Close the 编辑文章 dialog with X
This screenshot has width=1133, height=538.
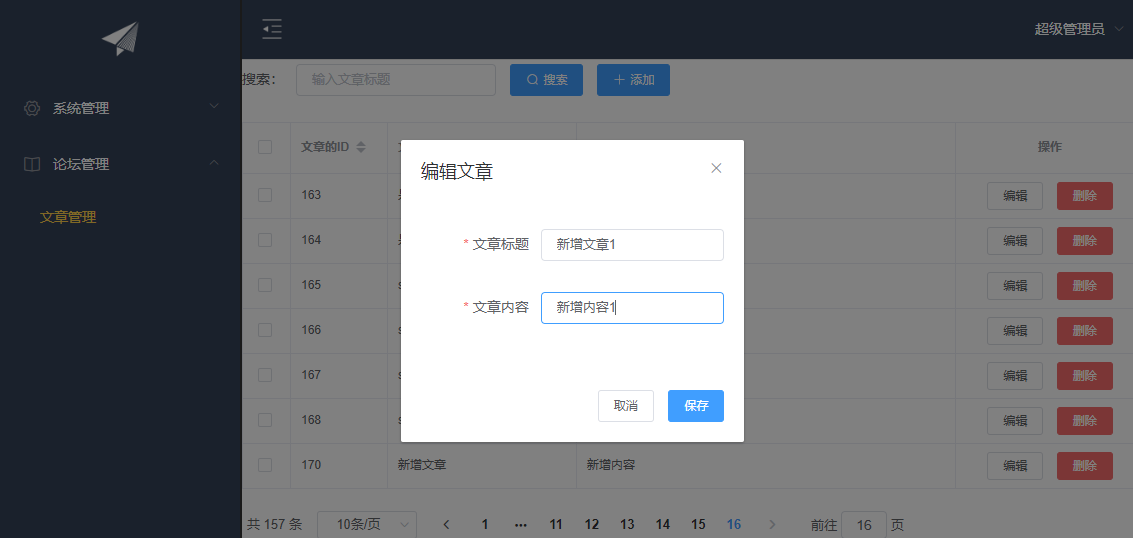716,168
